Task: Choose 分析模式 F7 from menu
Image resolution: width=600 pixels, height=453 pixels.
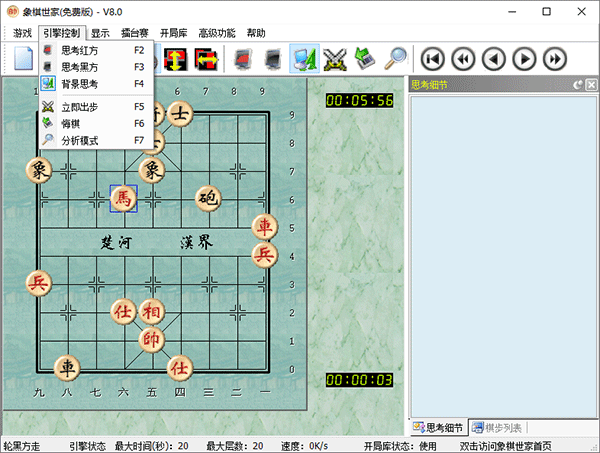Action: point(96,140)
